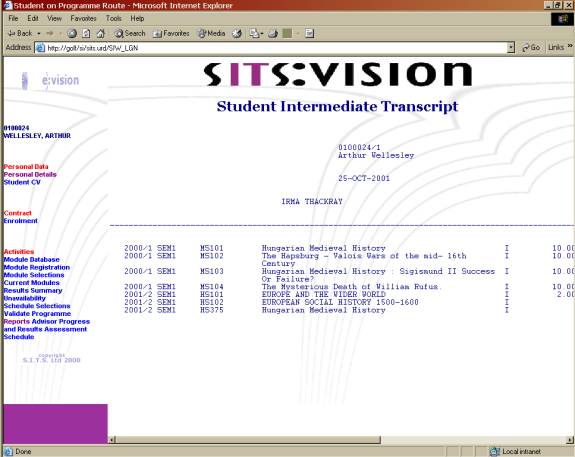Click the Print icon in toolbar
Screen dimensions: 575x457
tap(273, 33)
